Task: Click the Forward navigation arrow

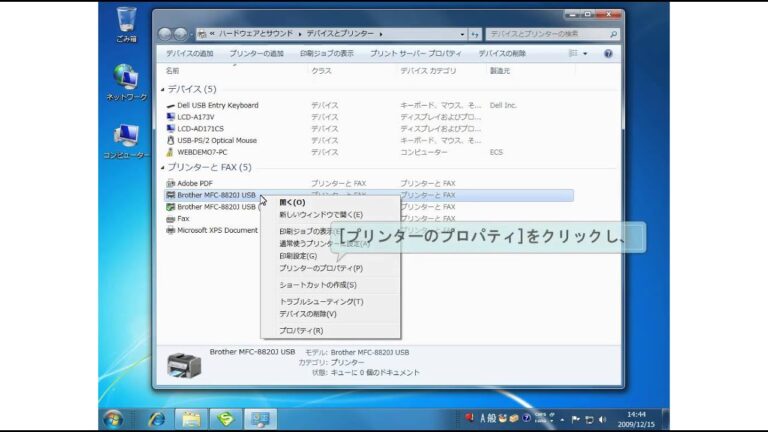Action: click(x=180, y=34)
